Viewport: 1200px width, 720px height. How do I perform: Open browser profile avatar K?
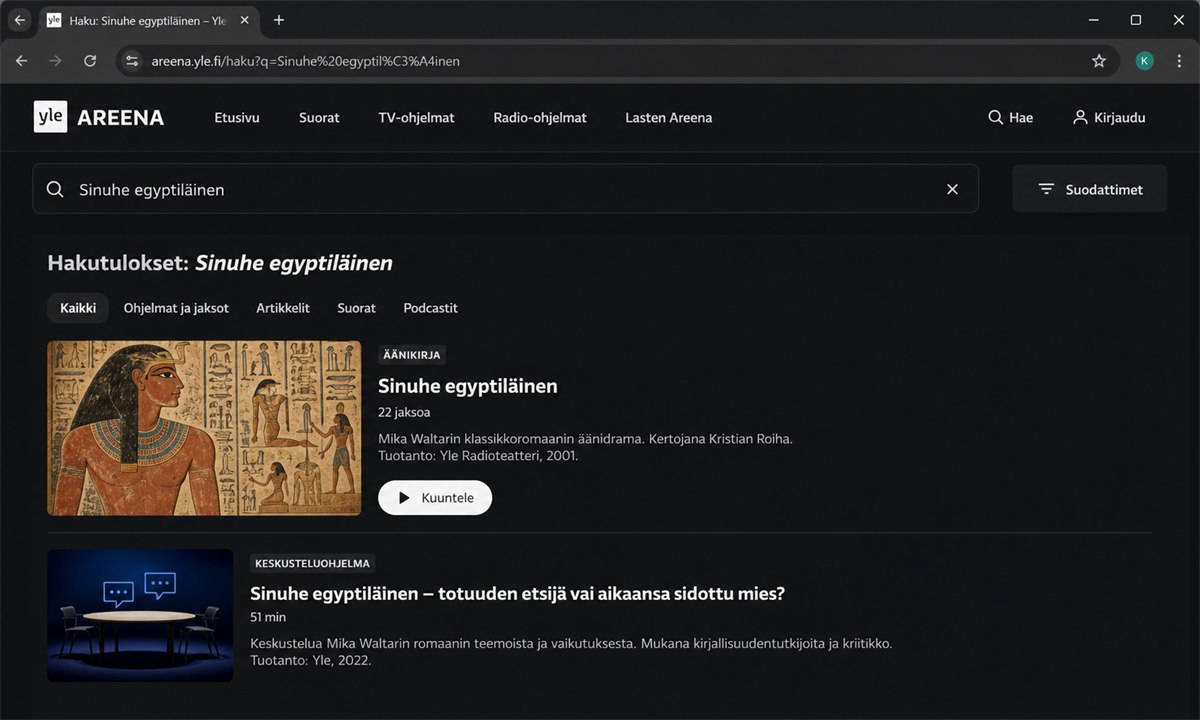(1145, 61)
